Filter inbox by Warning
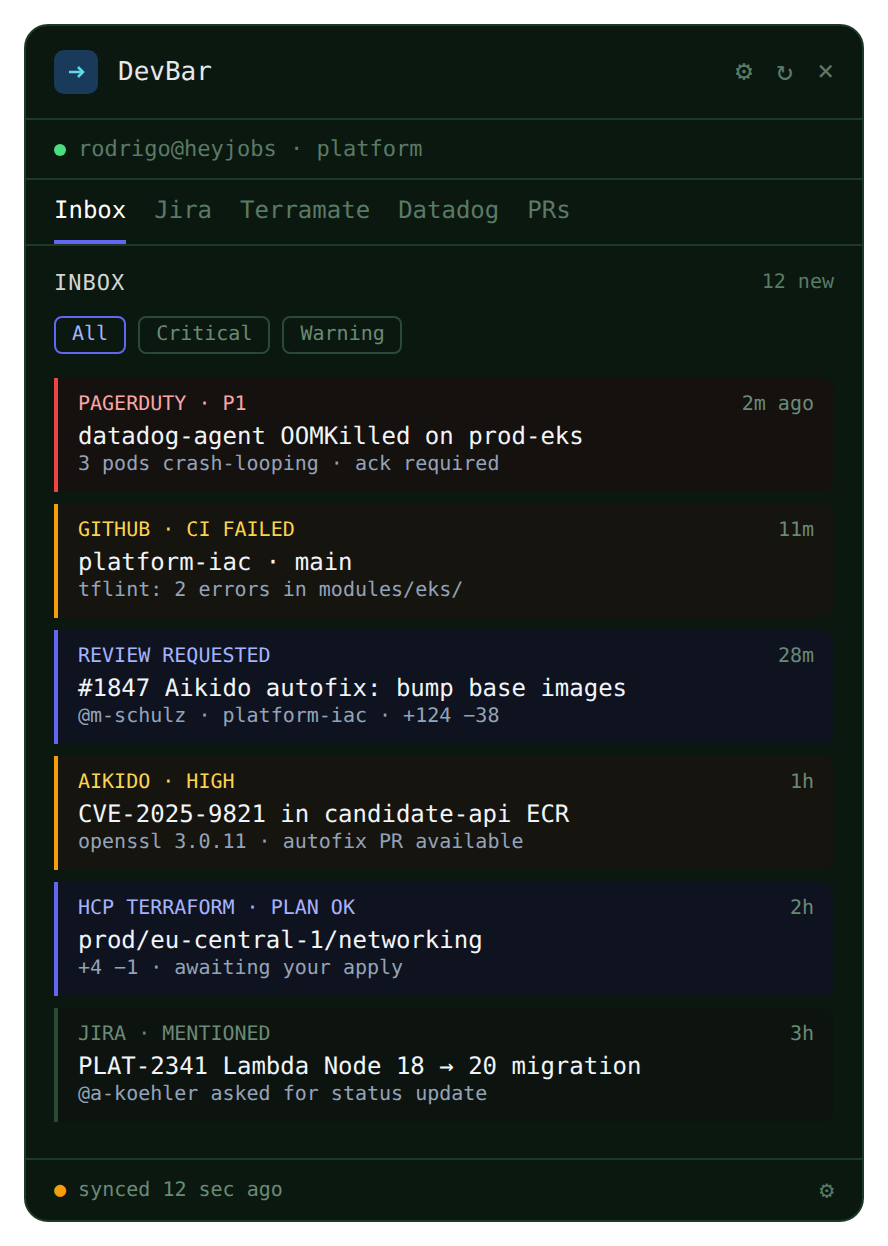This screenshot has width=888, height=1246. click(342, 334)
